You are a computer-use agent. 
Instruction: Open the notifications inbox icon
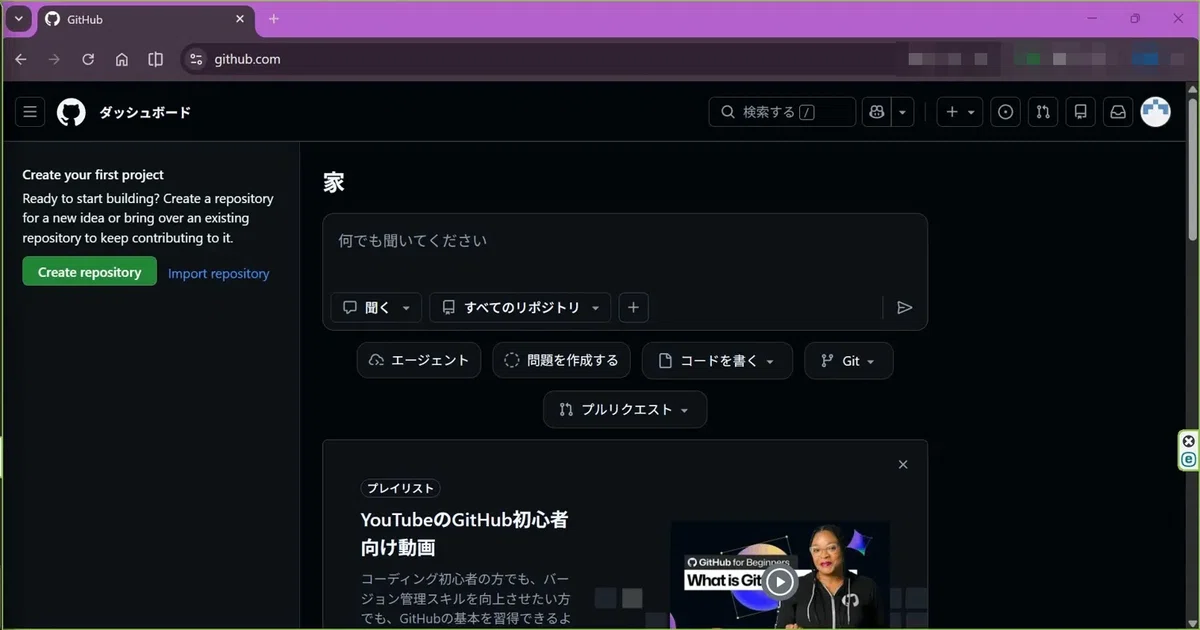pyautogui.click(x=1117, y=112)
